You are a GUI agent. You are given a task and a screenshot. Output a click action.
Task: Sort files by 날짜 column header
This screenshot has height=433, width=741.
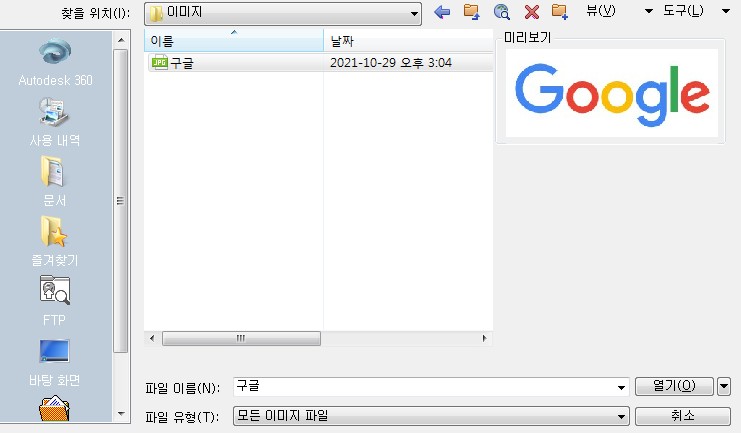coord(408,41)
